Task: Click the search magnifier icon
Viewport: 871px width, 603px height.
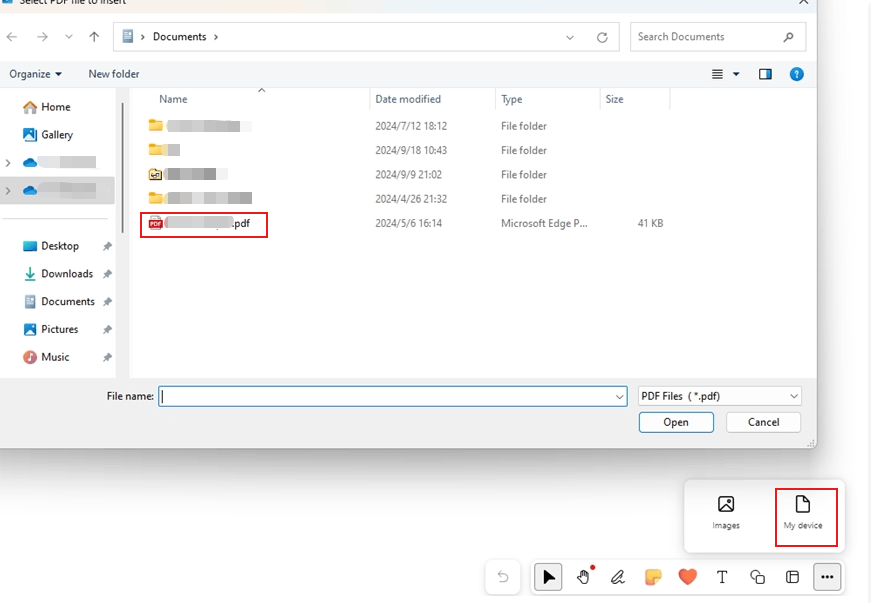Action: point(788,37)
